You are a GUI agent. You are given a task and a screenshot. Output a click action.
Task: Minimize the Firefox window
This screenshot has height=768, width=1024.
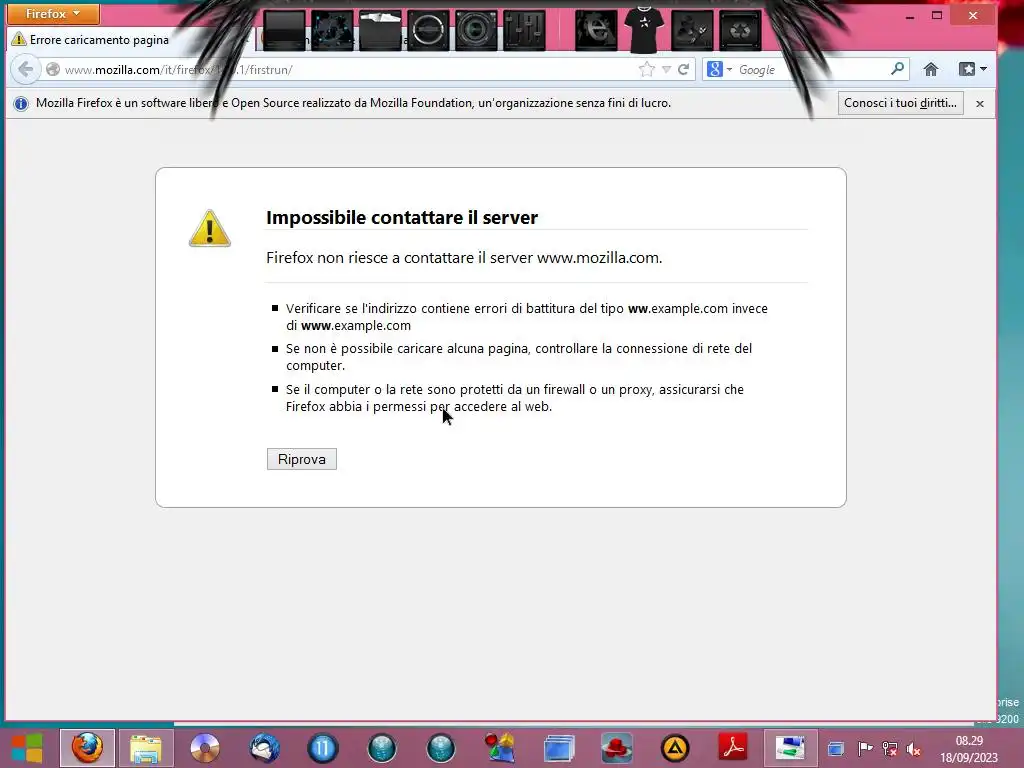pyautogui.click(x=909, y=15)
